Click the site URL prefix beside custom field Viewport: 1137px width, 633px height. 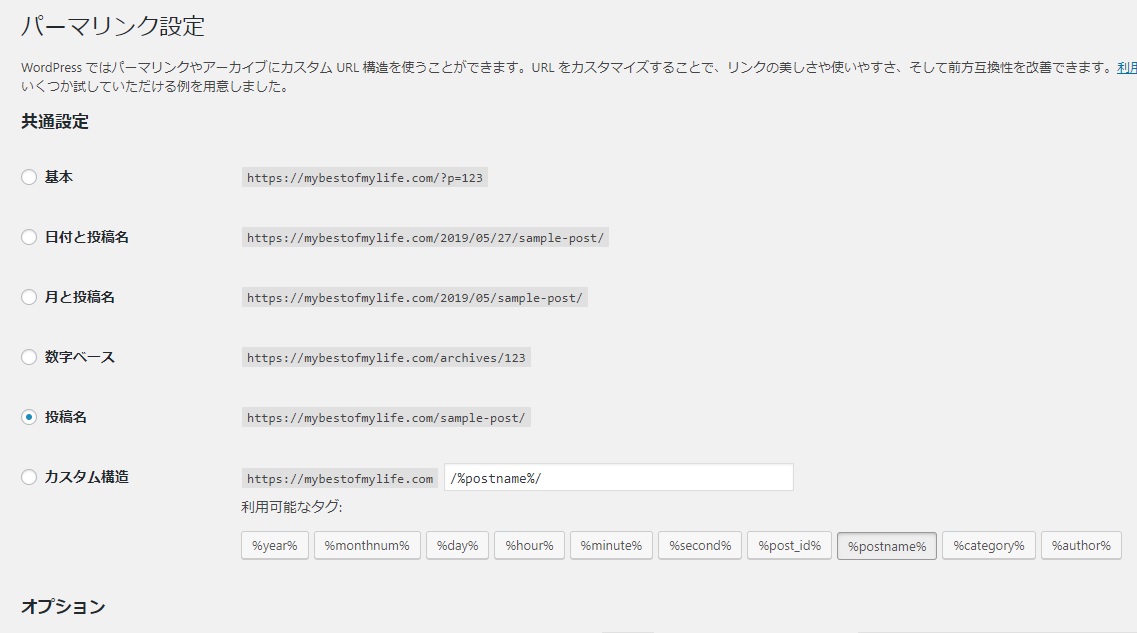coord(340,479)
